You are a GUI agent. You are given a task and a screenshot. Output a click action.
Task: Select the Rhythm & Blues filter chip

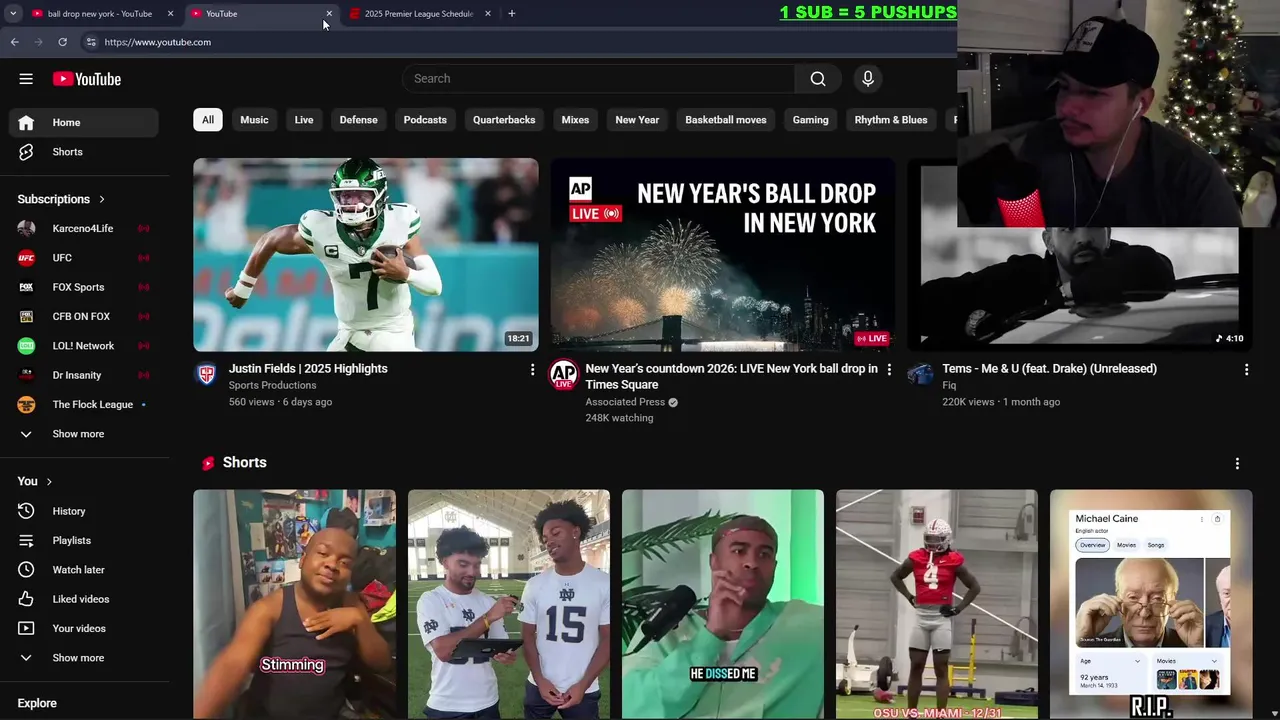[x=891, y=120]
